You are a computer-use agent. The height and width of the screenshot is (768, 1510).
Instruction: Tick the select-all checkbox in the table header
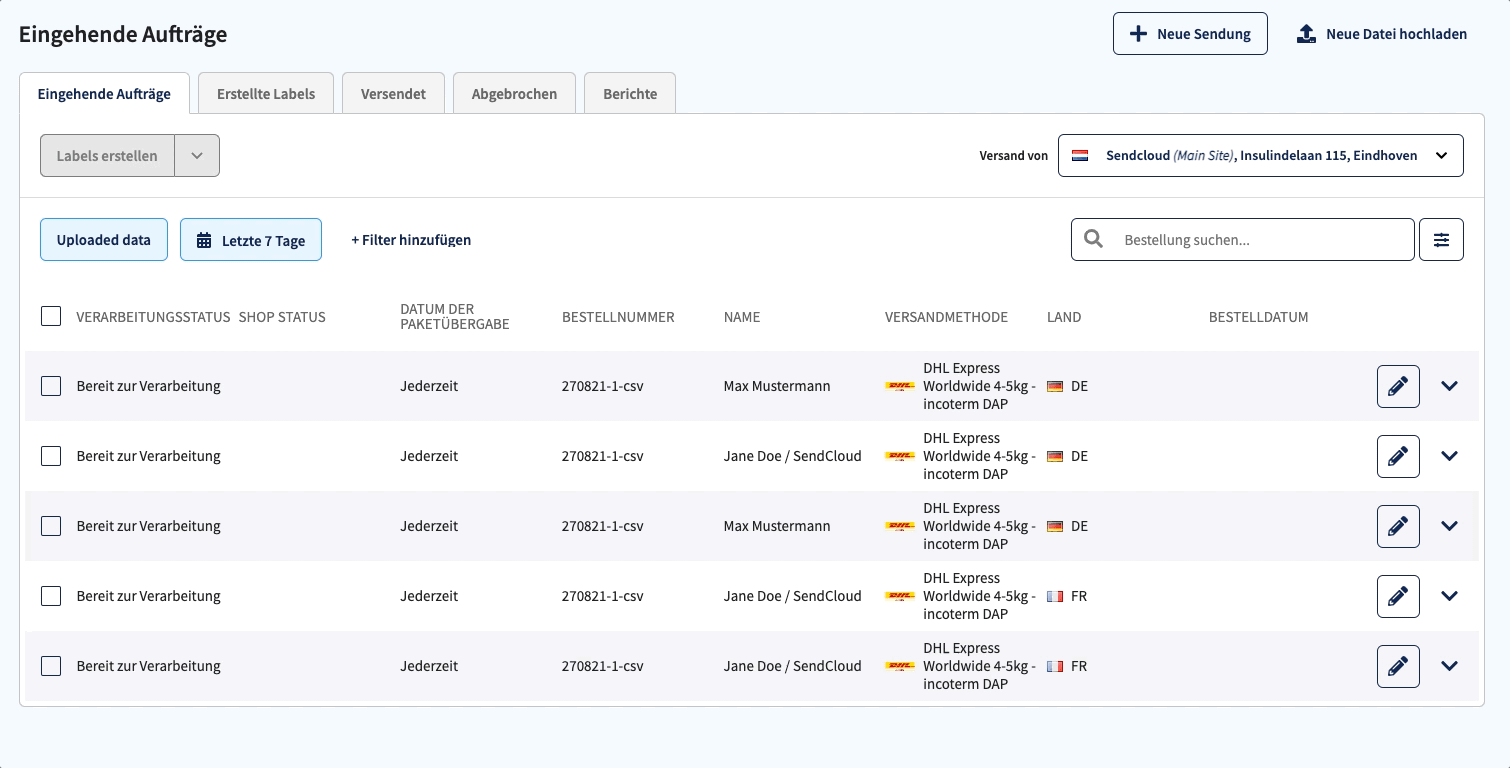51,316
